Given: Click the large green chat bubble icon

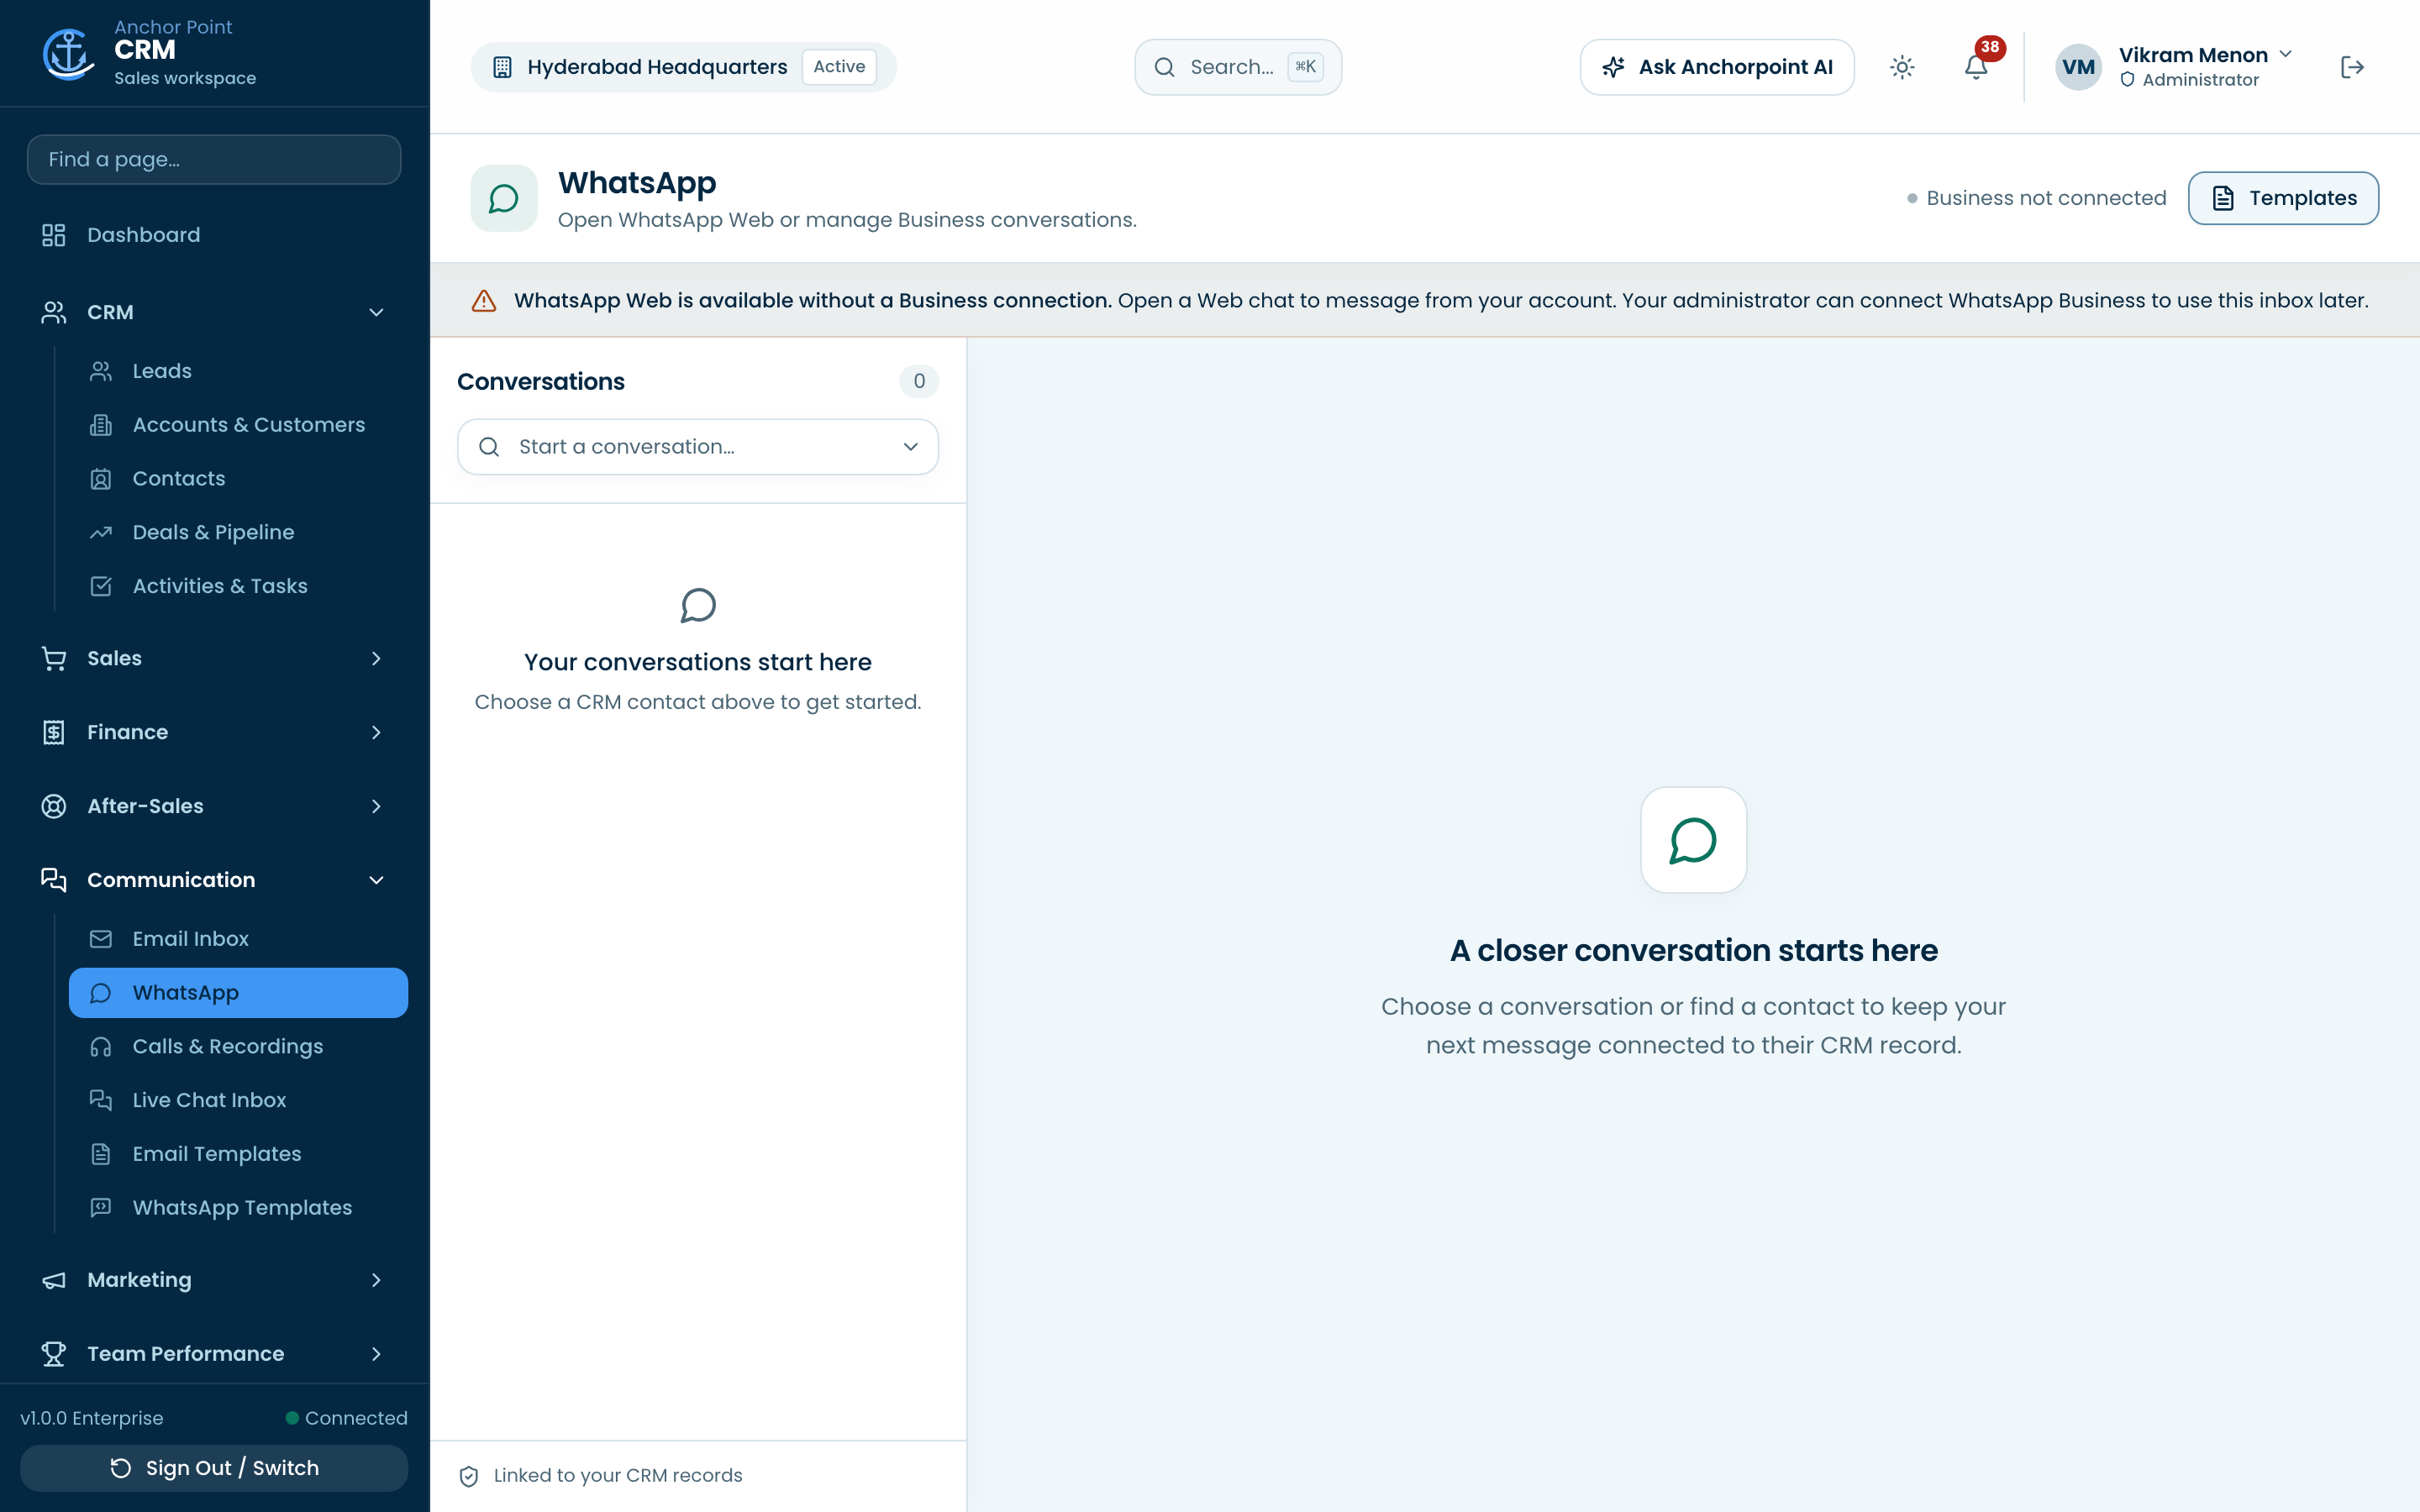Looking at the screenshot, I should click(1693, 840).
